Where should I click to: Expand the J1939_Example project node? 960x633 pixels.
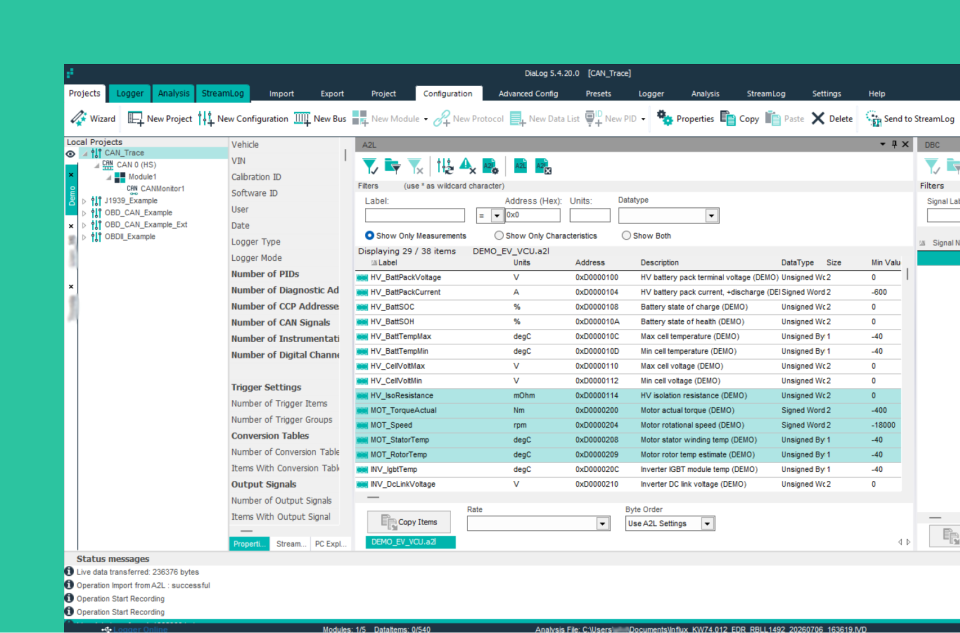coord(84,201)
